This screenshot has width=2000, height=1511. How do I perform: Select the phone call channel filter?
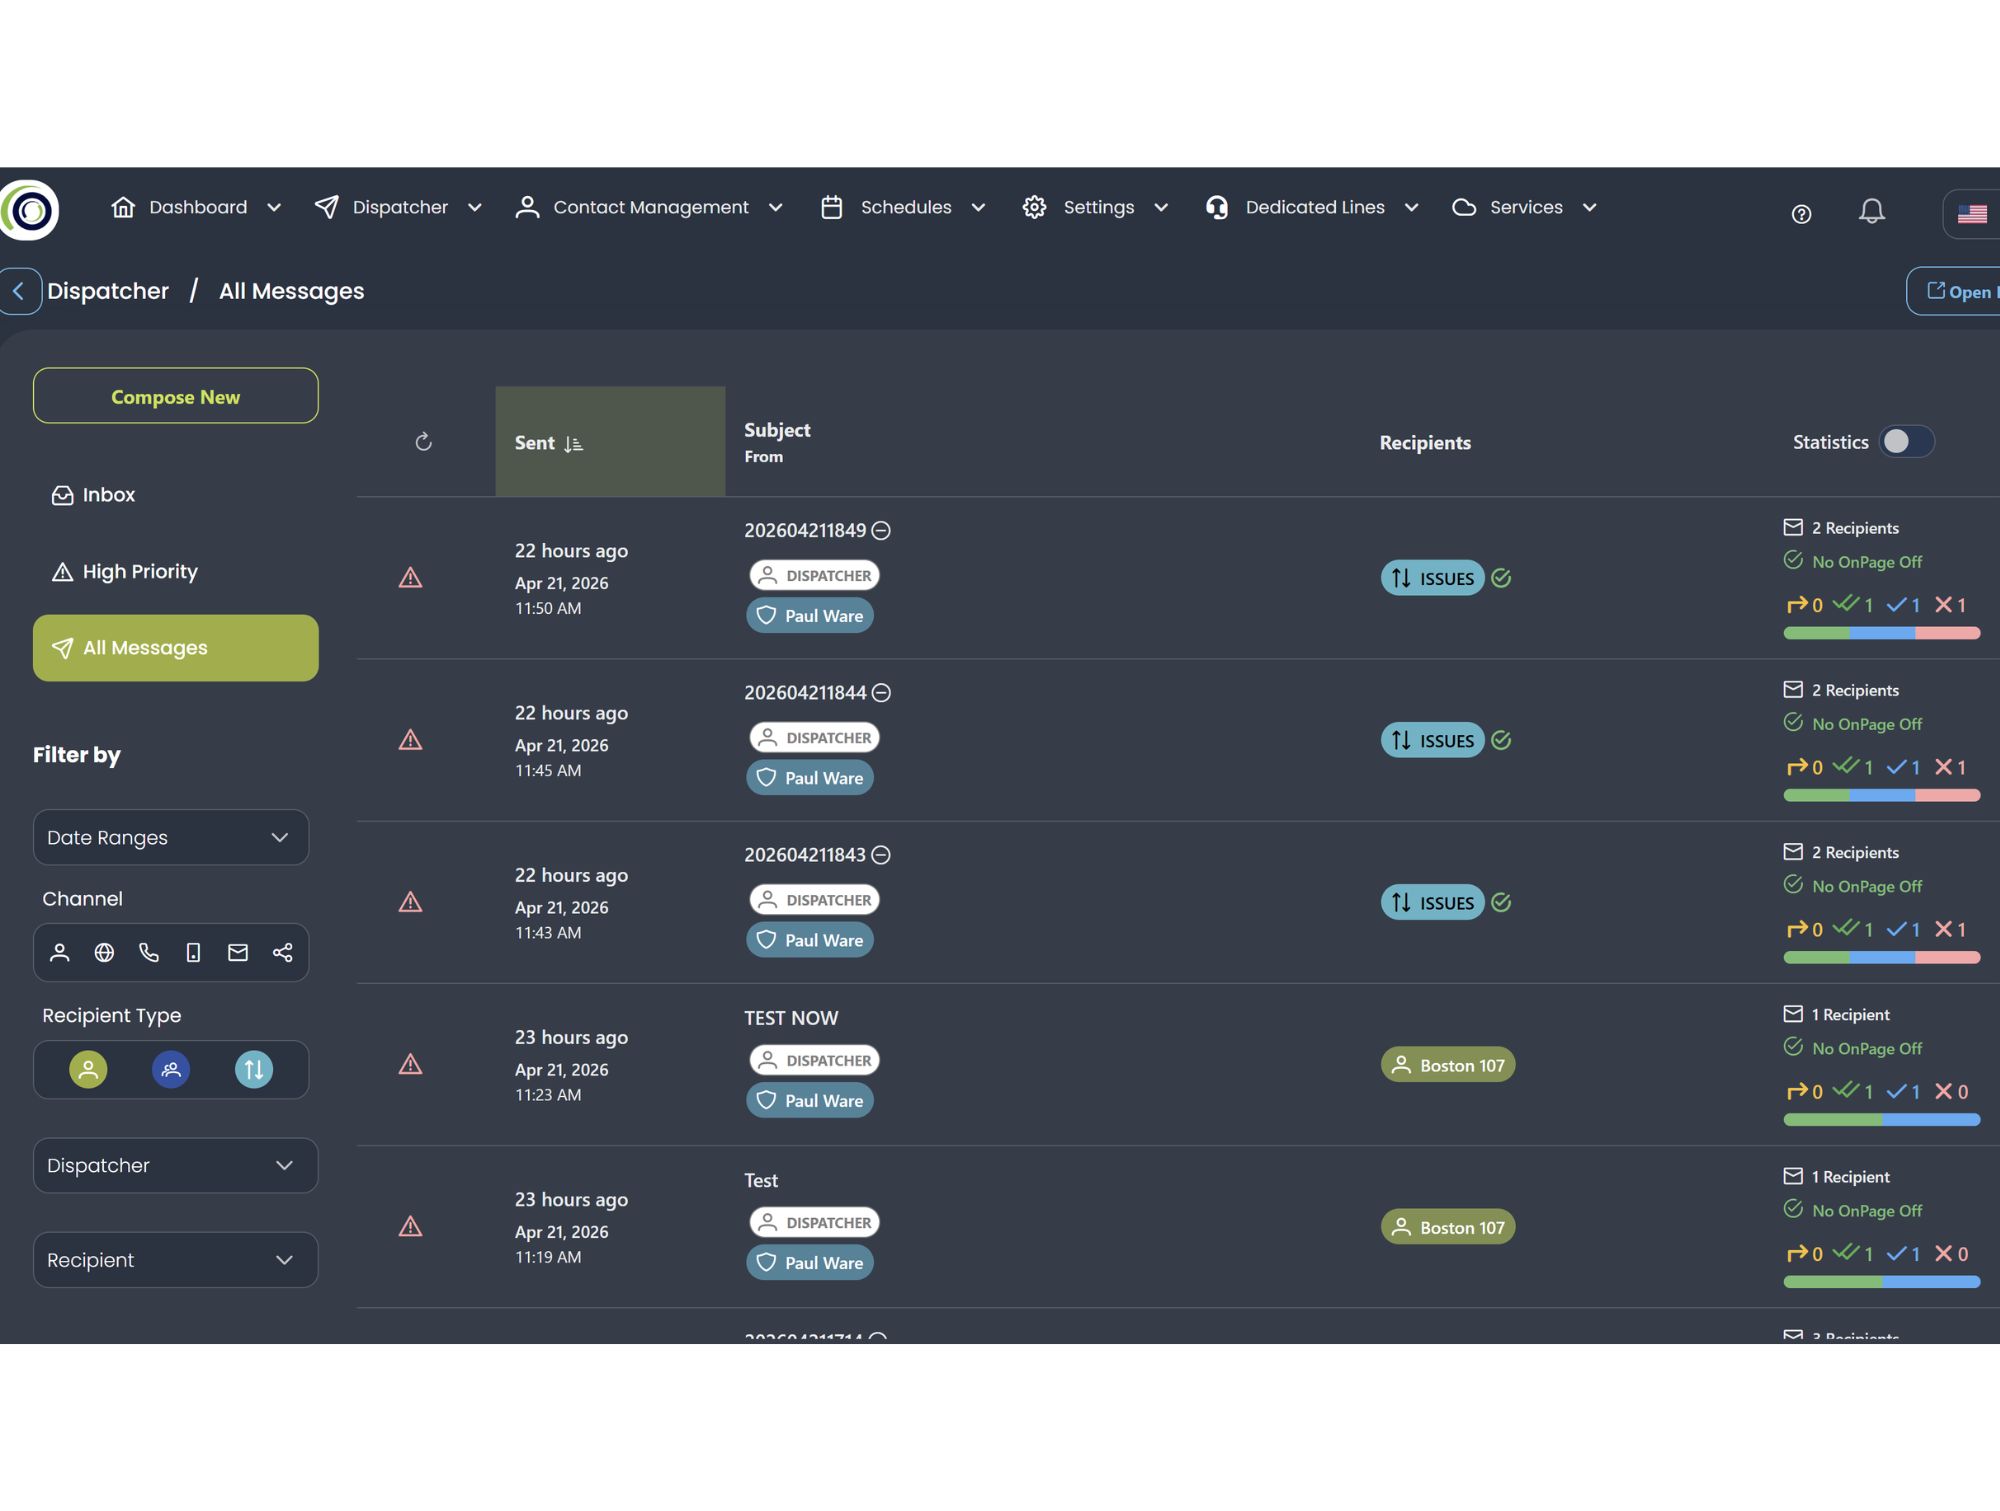(x=149, y=952)
